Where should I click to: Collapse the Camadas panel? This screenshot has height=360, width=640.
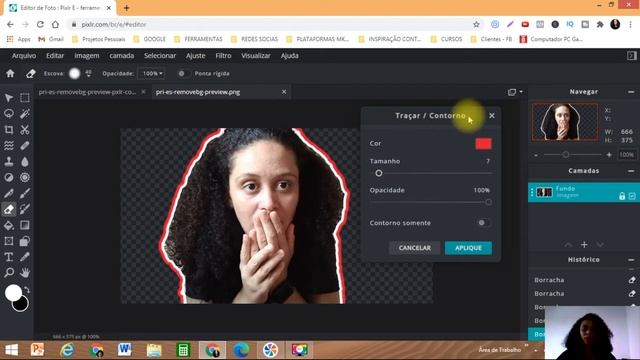[631, 171]
